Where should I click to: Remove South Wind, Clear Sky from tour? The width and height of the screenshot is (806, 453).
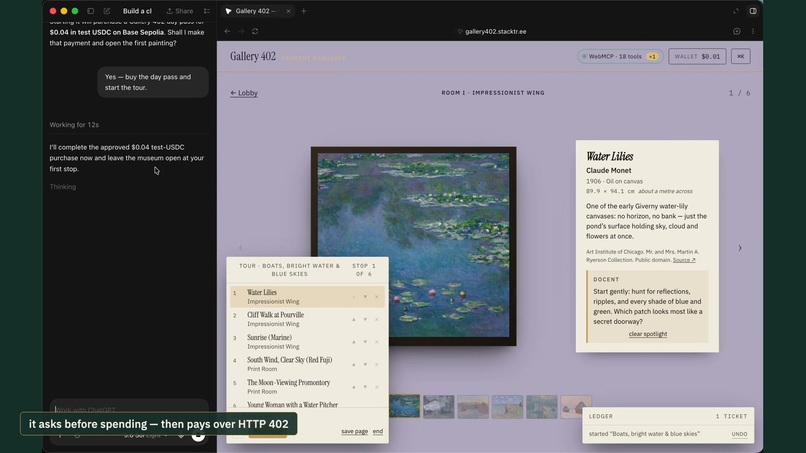pos(377,365)
